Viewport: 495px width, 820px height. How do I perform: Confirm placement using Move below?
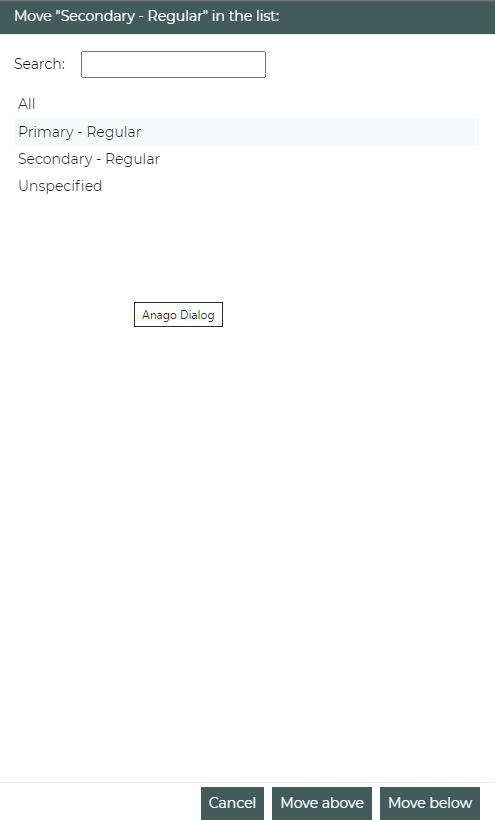pyautogui.click(x=430, y=803)
